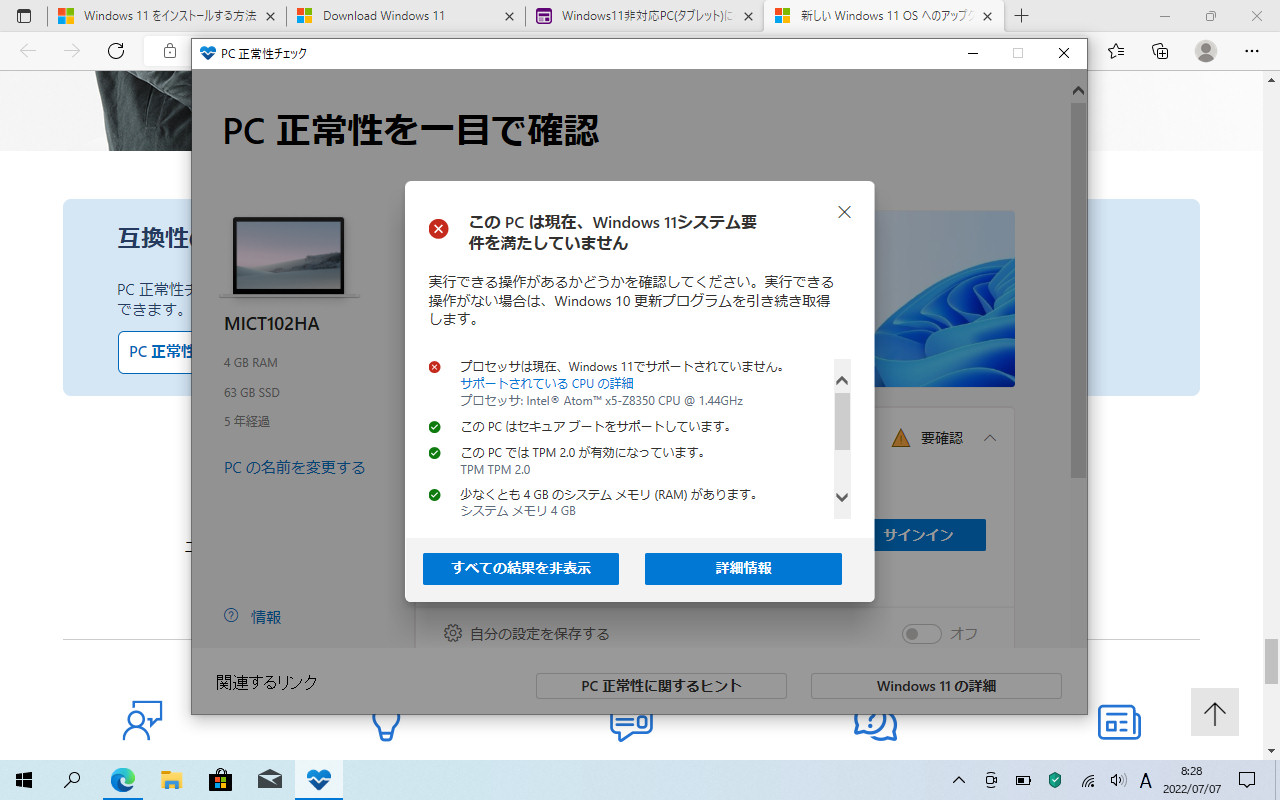Viewport: 1280px width, 800px height.
Task: Open Mail app from taskbar
Action: pos(269,780)
